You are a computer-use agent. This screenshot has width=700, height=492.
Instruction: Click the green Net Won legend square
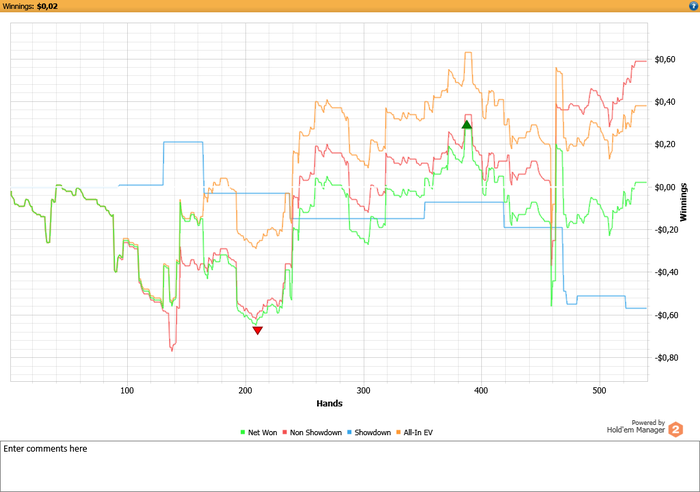pyautogui.click(x=242, y=432)
